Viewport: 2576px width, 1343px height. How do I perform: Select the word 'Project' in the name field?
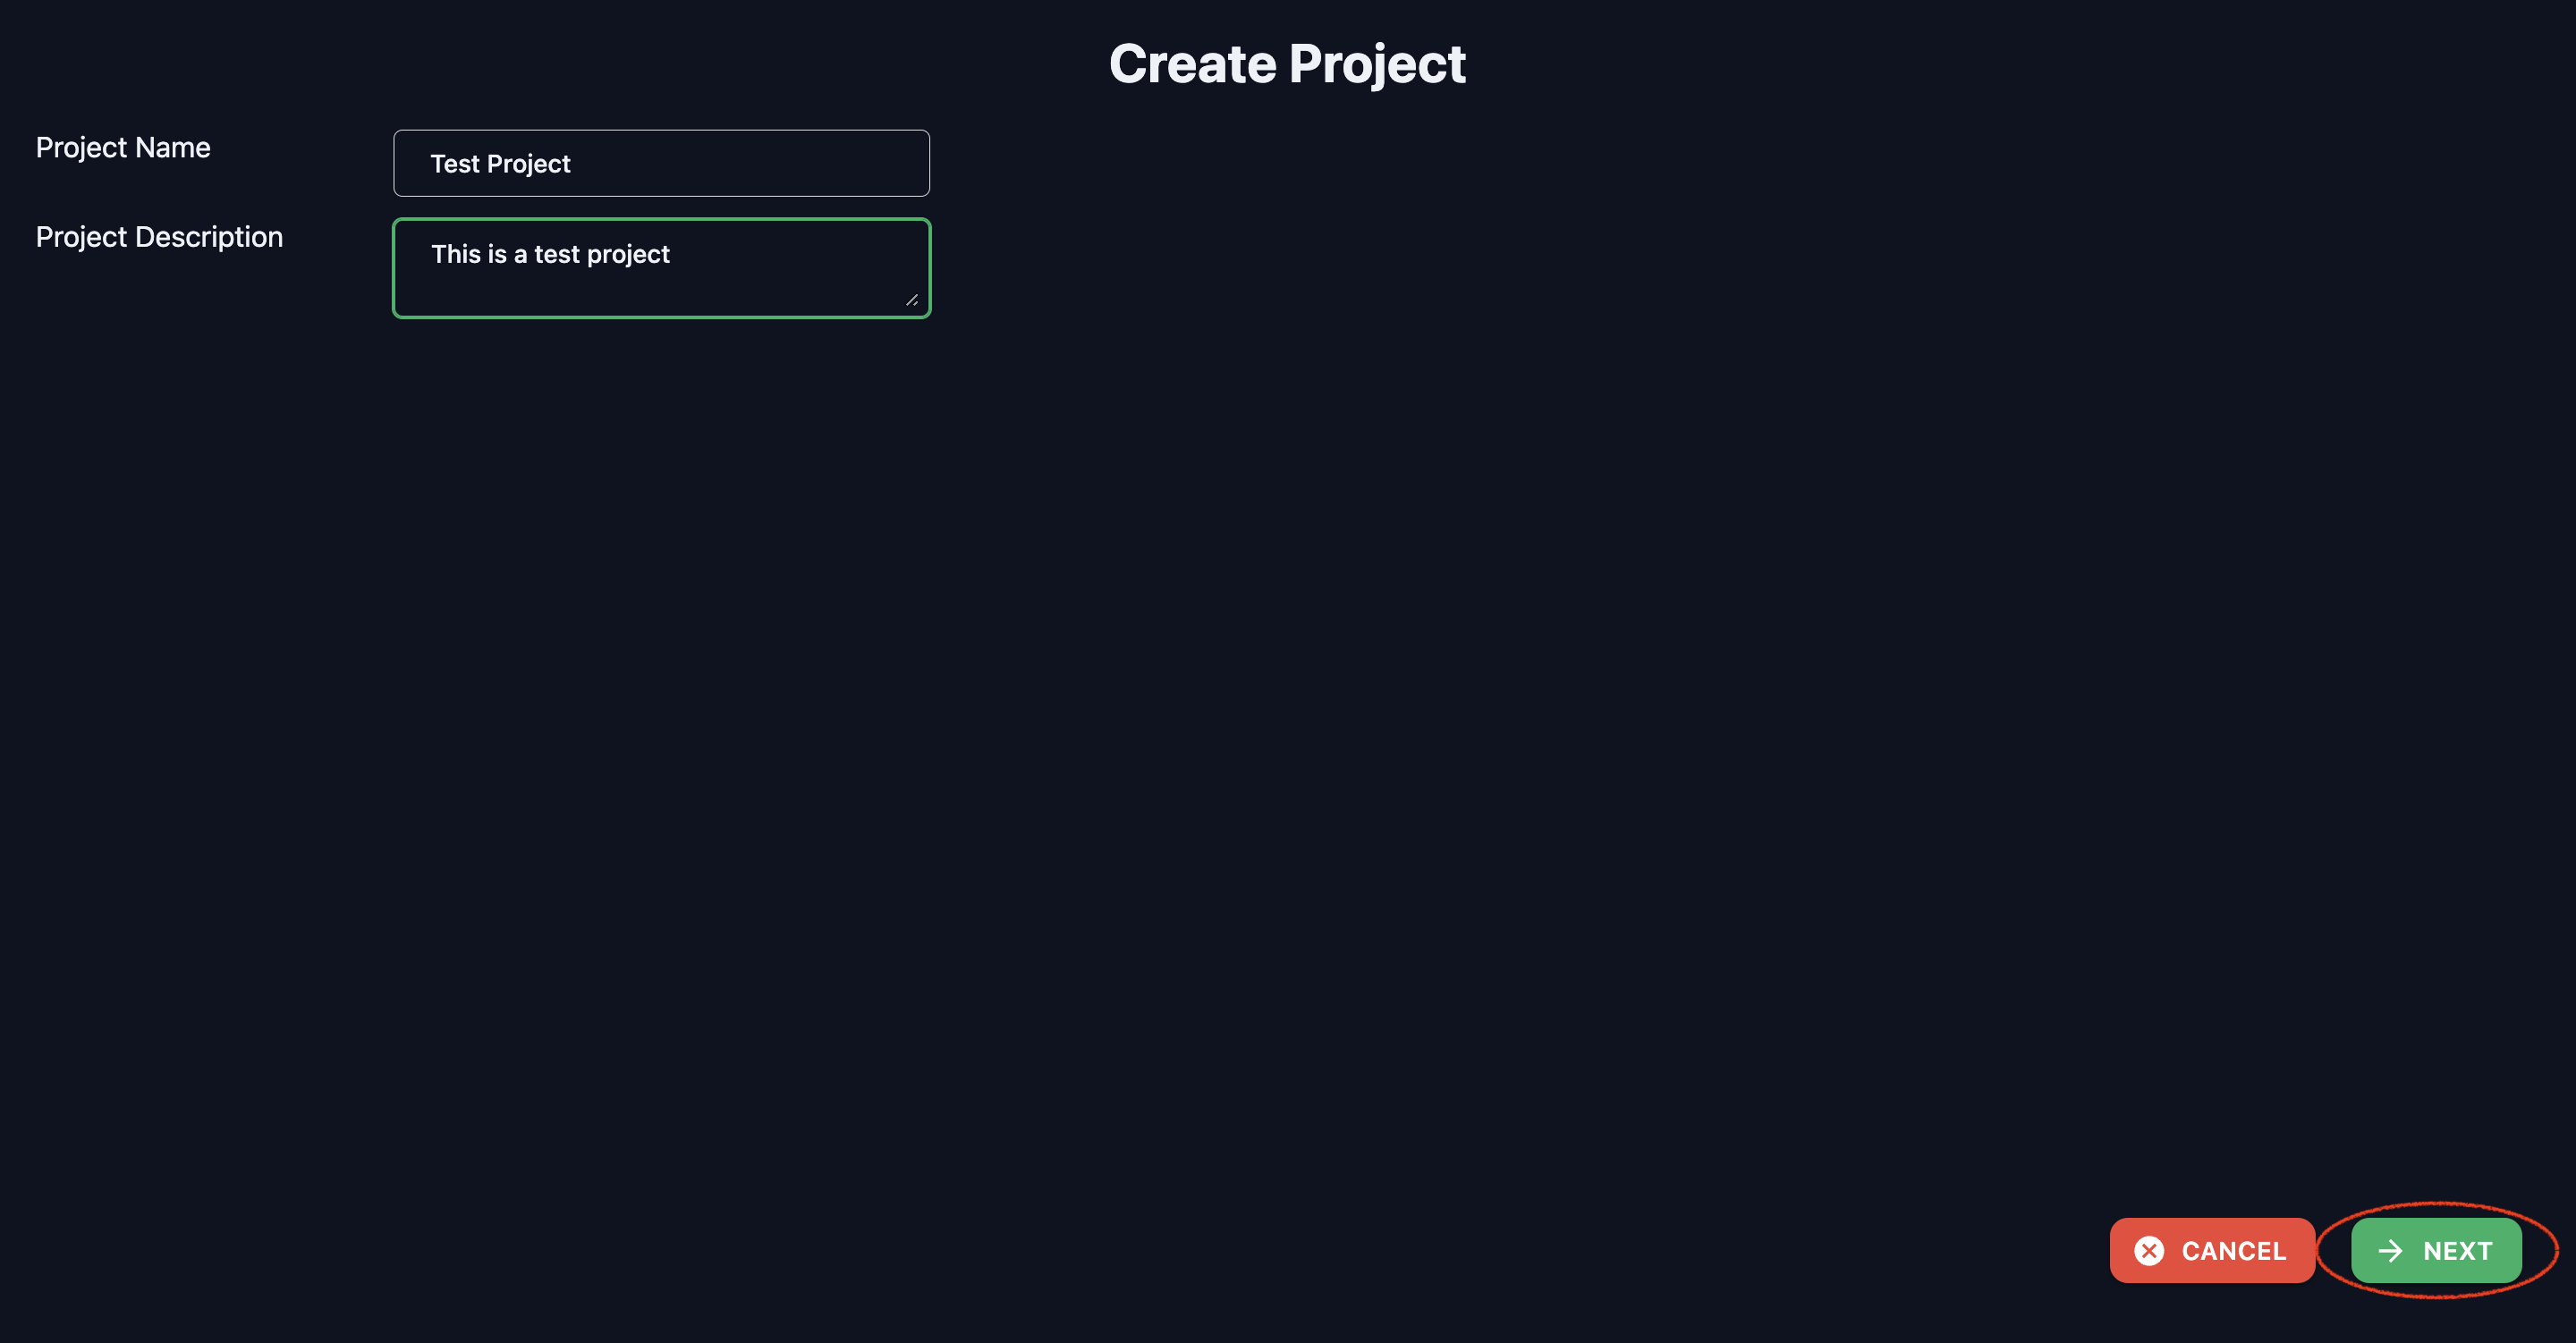coord(528,164)
